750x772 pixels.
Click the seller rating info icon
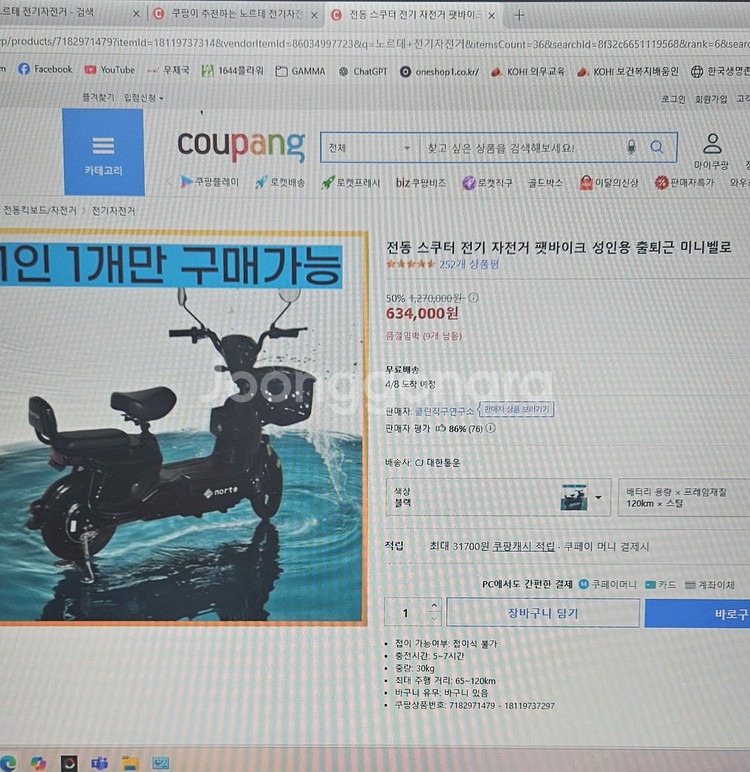[490, 428]
